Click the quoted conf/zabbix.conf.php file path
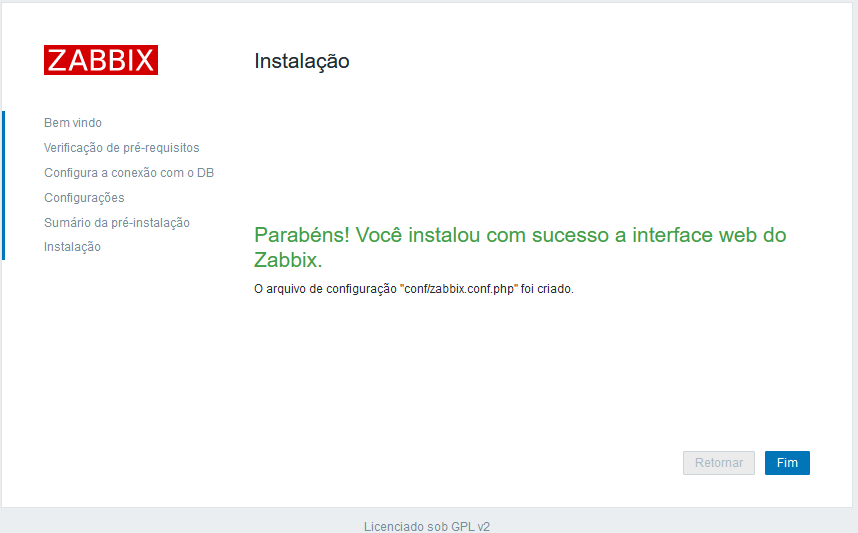Screen dimensions: 858x533 [459, 289]
